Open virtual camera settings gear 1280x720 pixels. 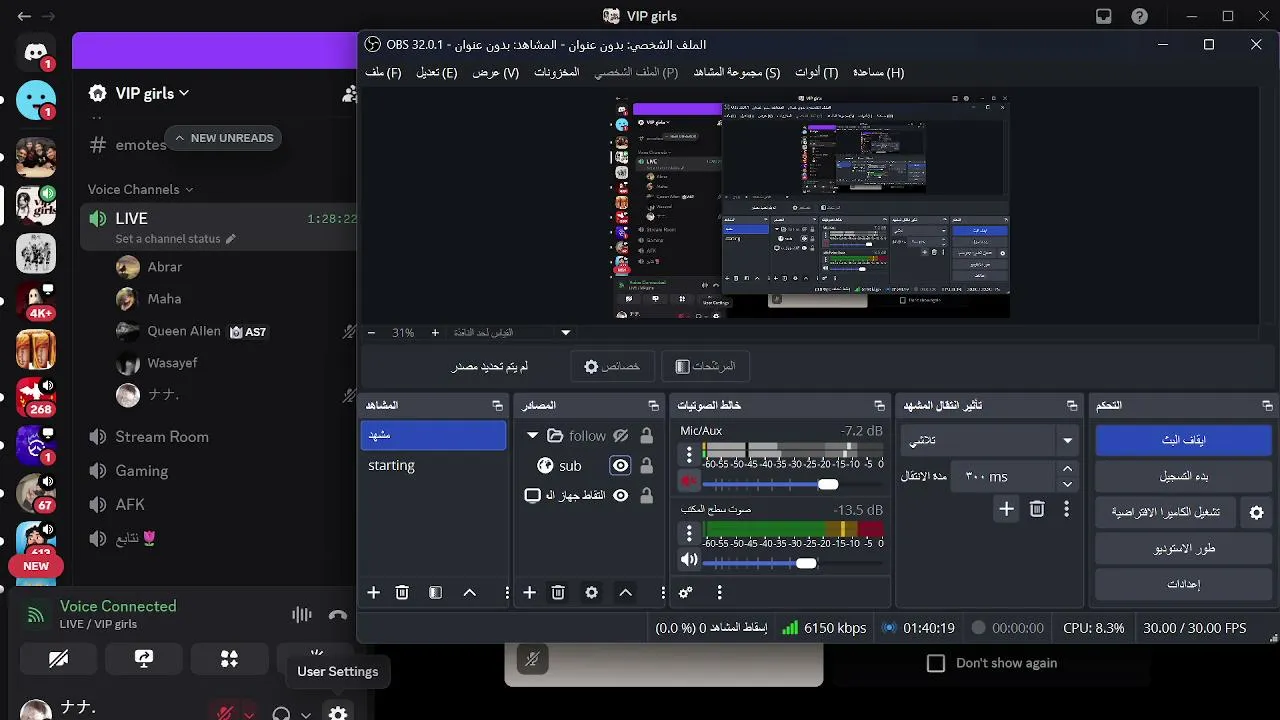(1257, 513)
